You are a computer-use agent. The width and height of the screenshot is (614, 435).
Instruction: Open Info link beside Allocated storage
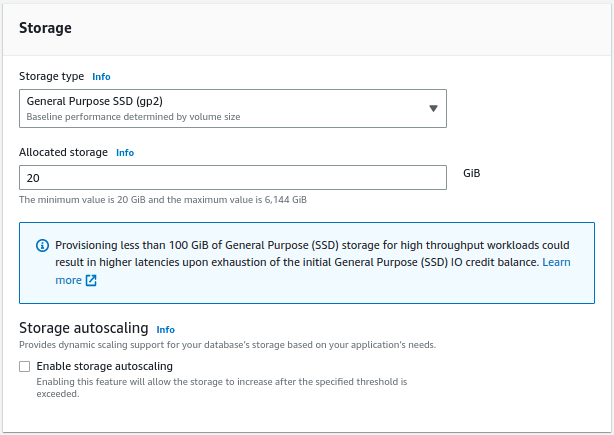pyautogui.click(x=125, y=153)
